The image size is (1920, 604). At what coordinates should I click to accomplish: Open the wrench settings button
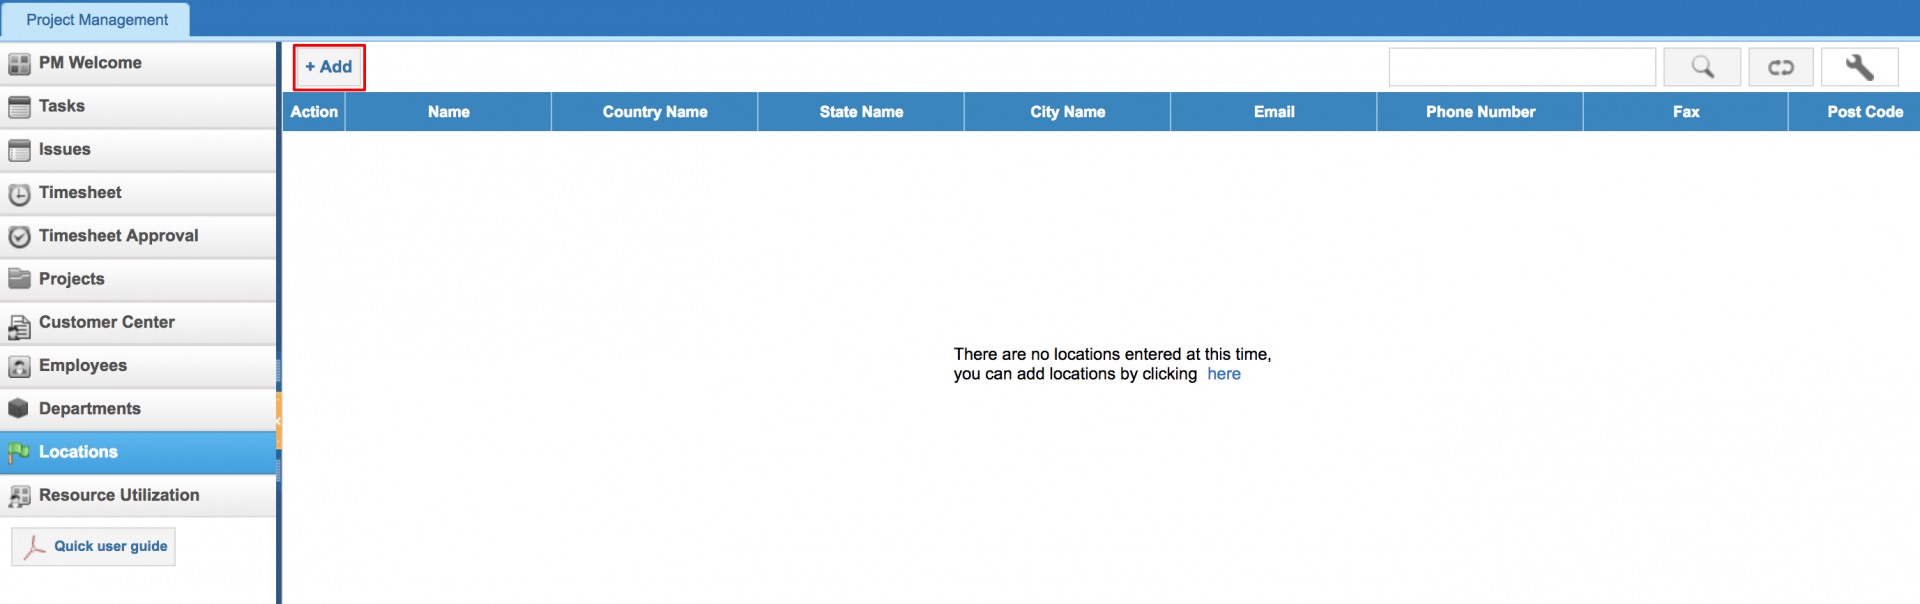point(1859,67)
